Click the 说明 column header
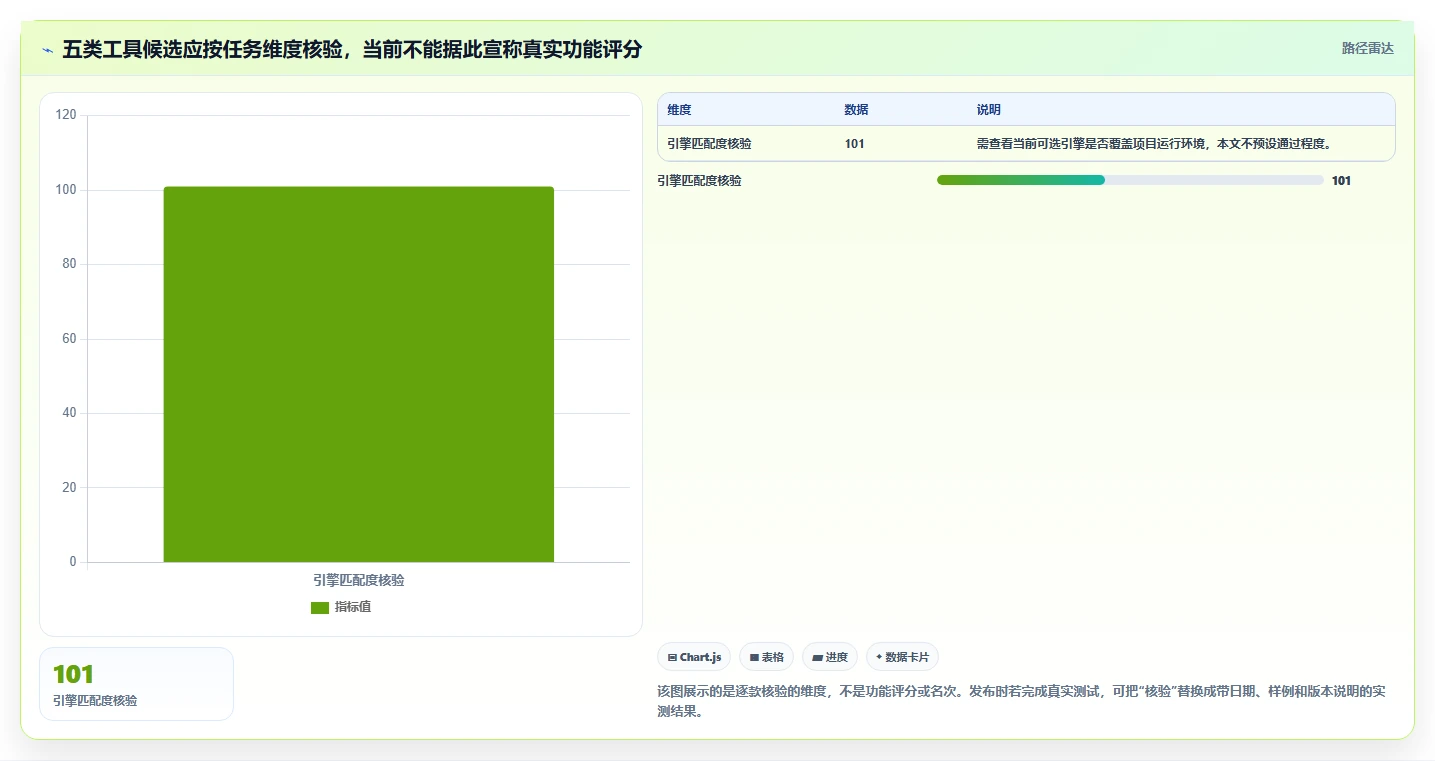The height and width of the screenshot is (761, 1435). pos(988,110)
